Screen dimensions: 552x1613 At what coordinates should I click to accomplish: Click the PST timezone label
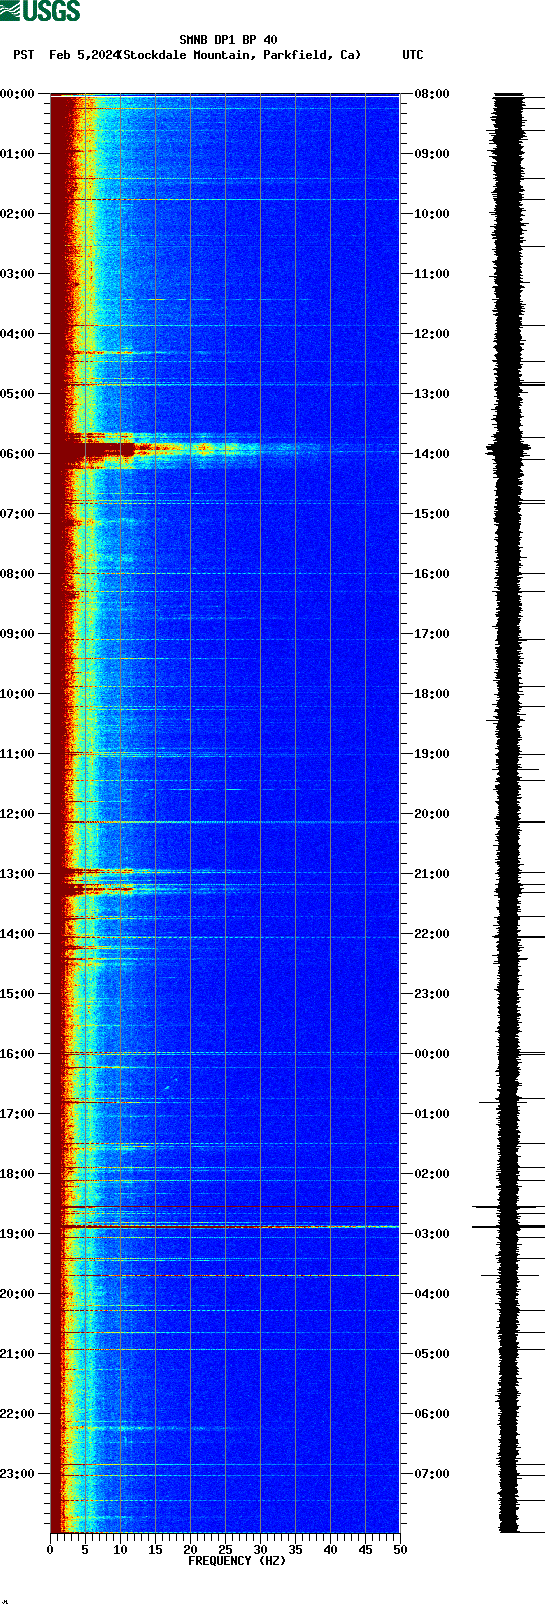[23, 55]
